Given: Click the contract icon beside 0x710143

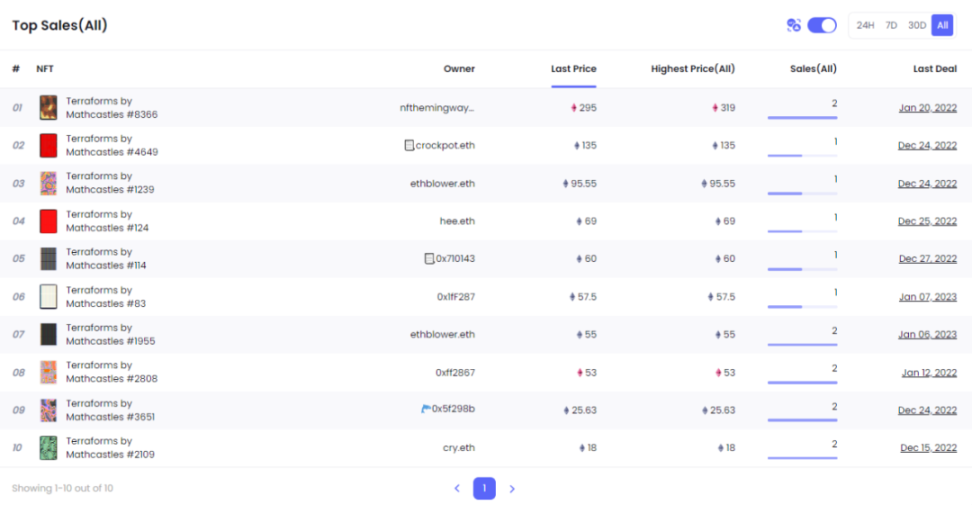Looking at the screenshot, I should [x=429, y=258].
